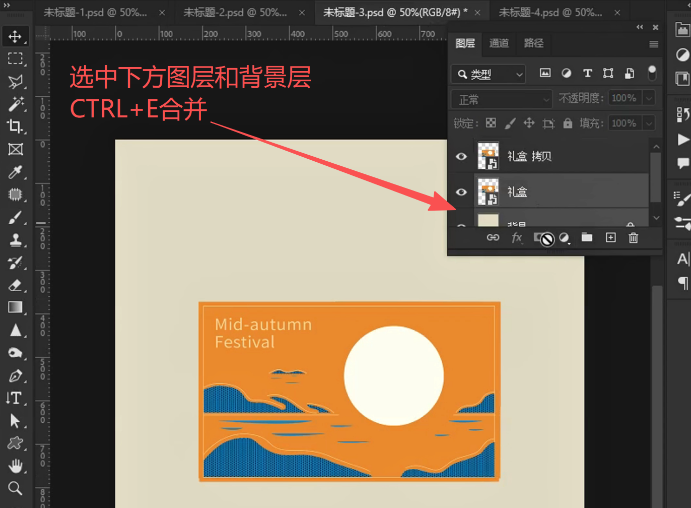The image size is (691, 508).
Task: Switch to 未标题-1.psd document tab
Action: point(95,12)
